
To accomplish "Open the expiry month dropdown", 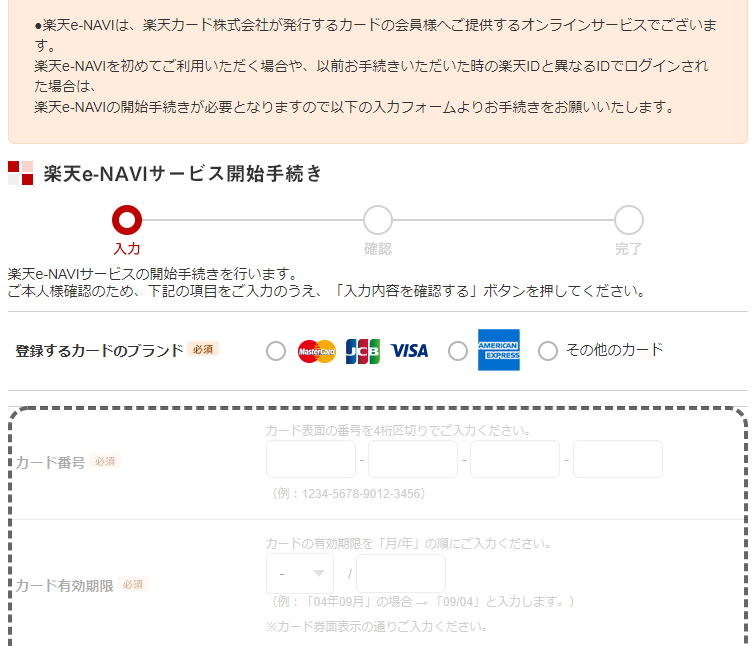I will [x=300, y=574].
